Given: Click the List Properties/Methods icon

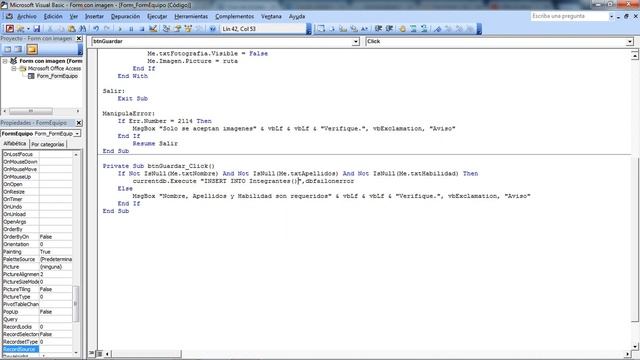Looking at the screenshot, I should point(321,29).
